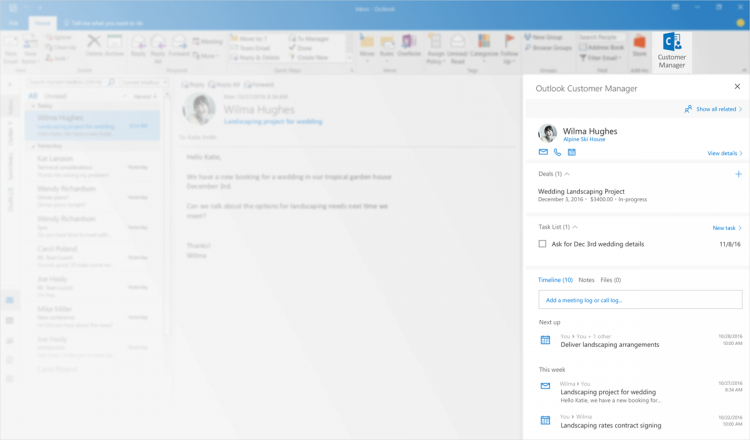The image size is (750, 440).
Task: Click the Forward button in the ribbon
Action: (x=179, y=46)
